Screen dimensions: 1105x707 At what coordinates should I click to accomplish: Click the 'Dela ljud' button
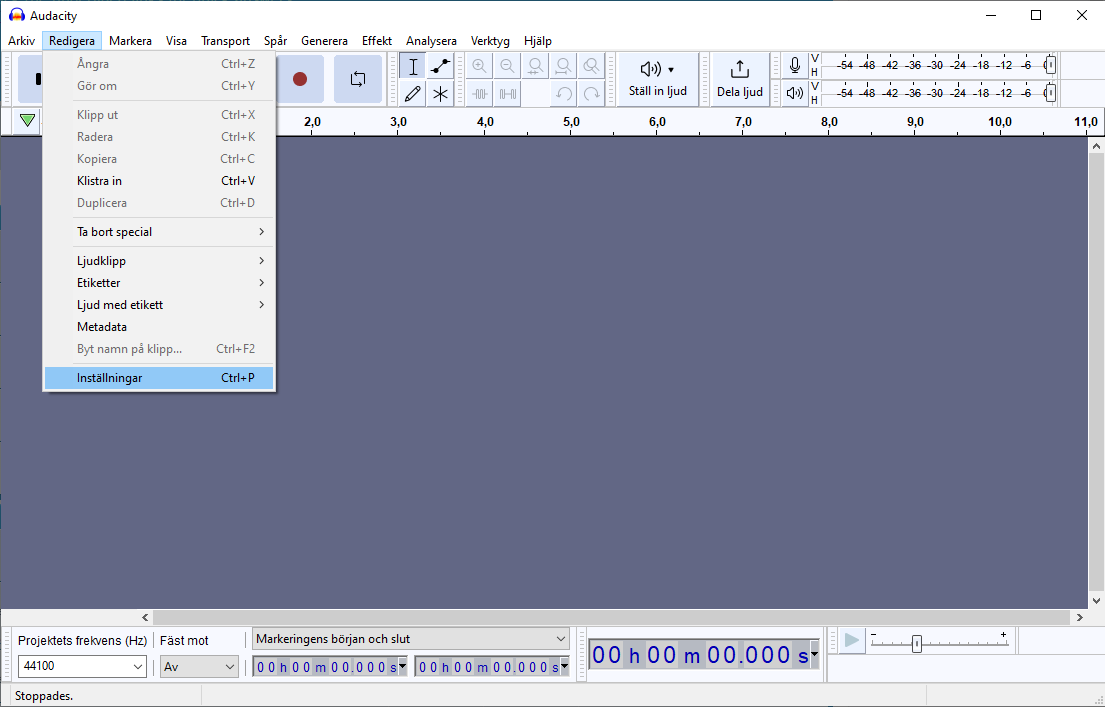[x=739, y=81]
